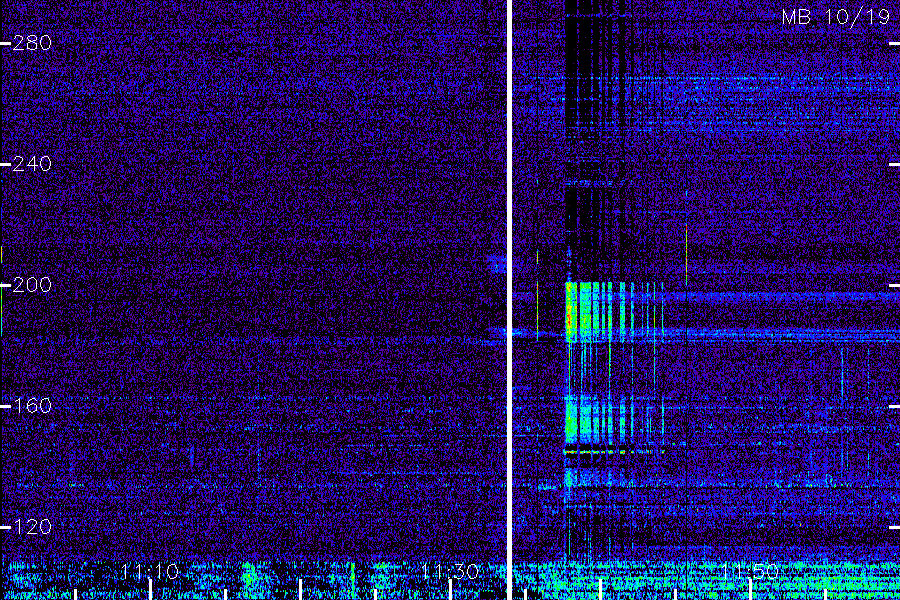The width and height of the screenshot is (900, 600).
Task: Click the 11:50 time label
Action: coord(750,571)
